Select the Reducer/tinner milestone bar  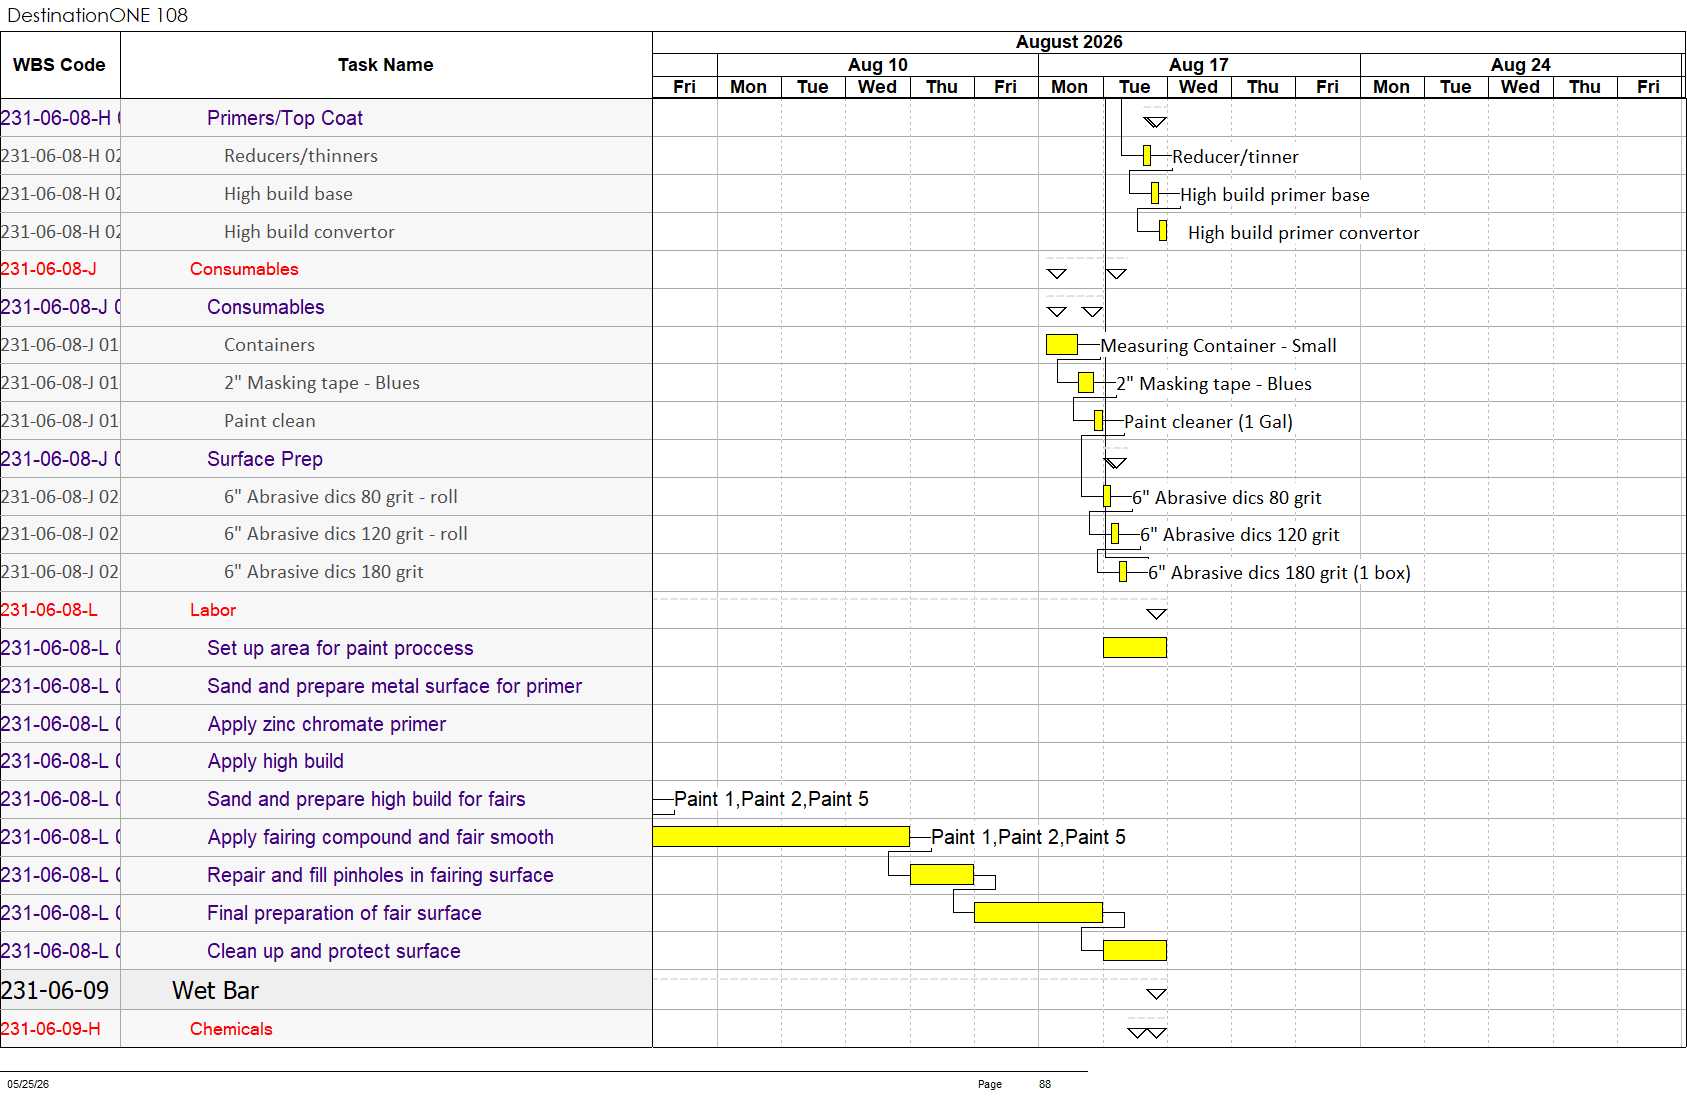1147,156
